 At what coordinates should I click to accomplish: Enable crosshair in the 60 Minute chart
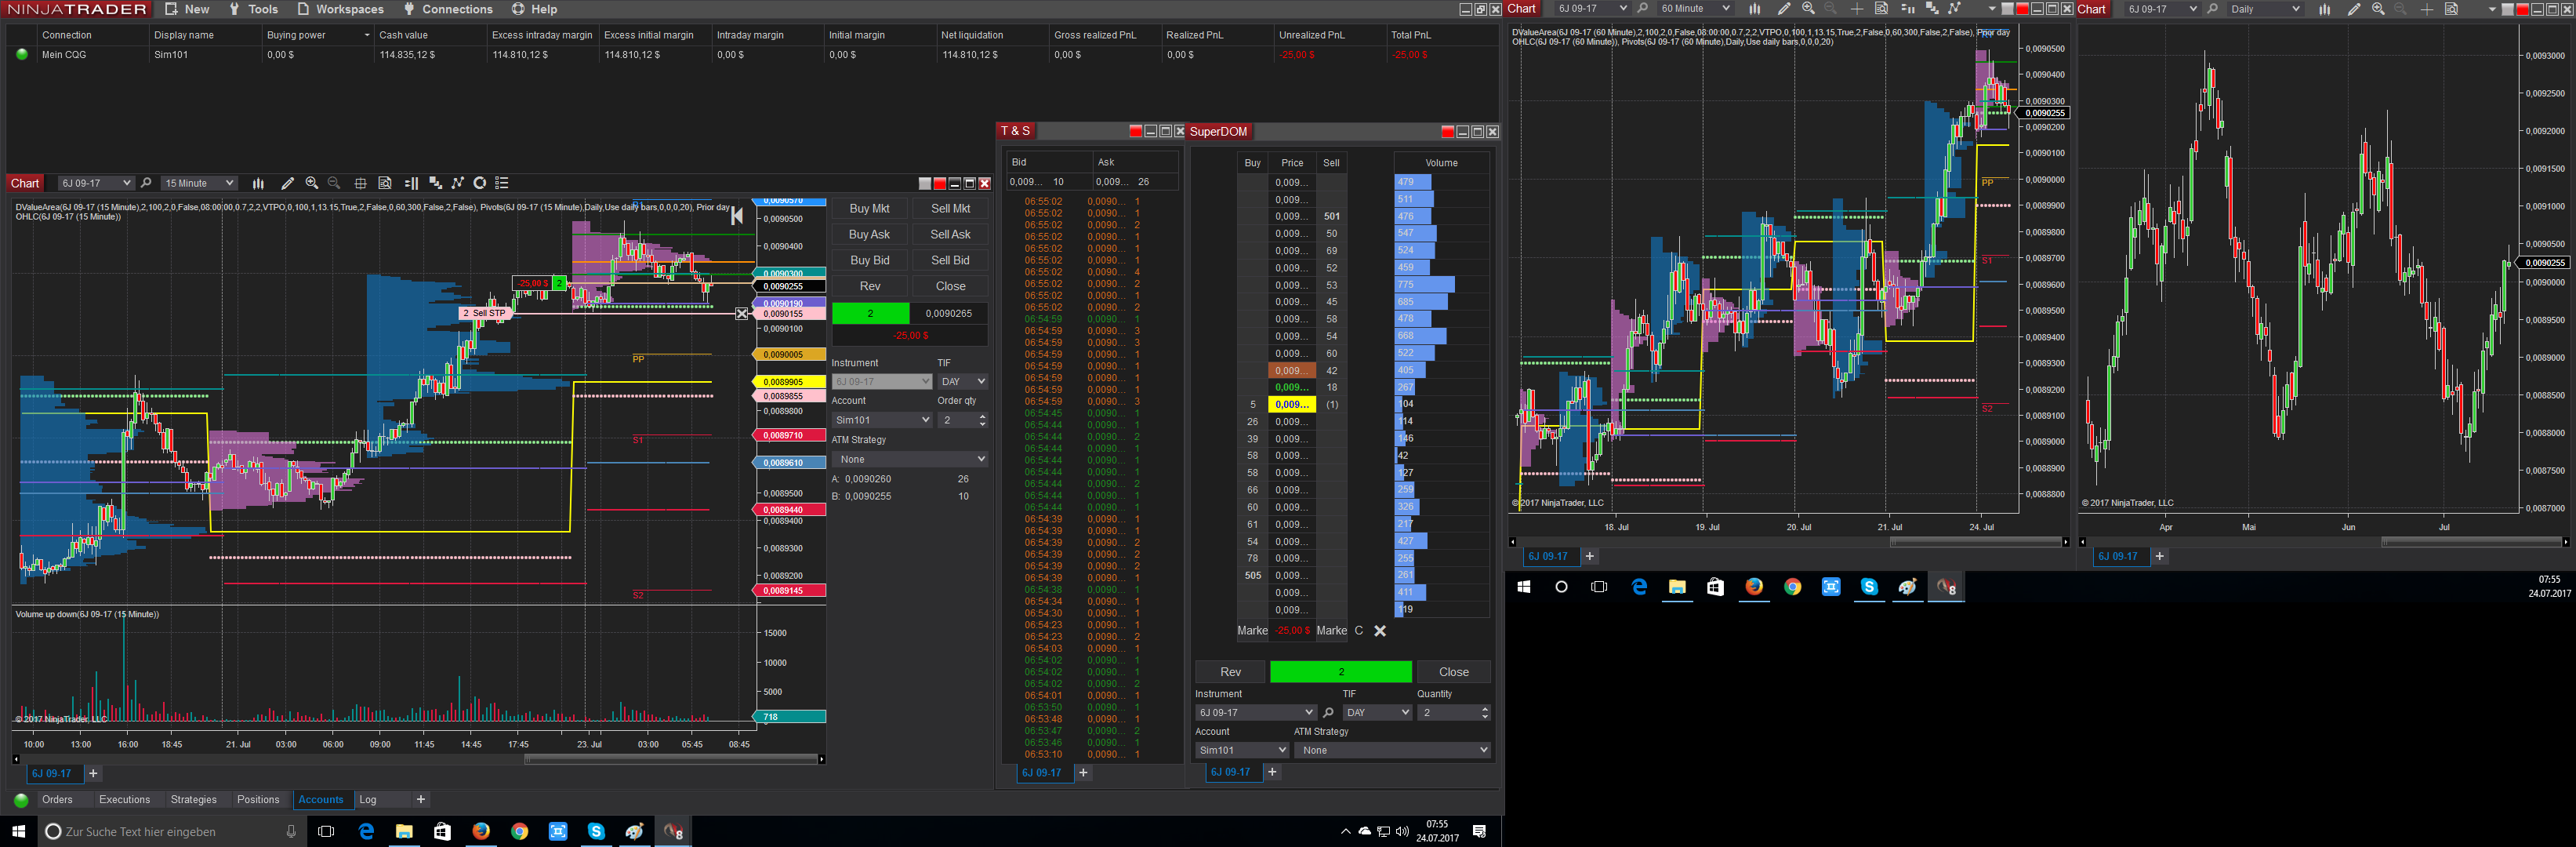1857,9
